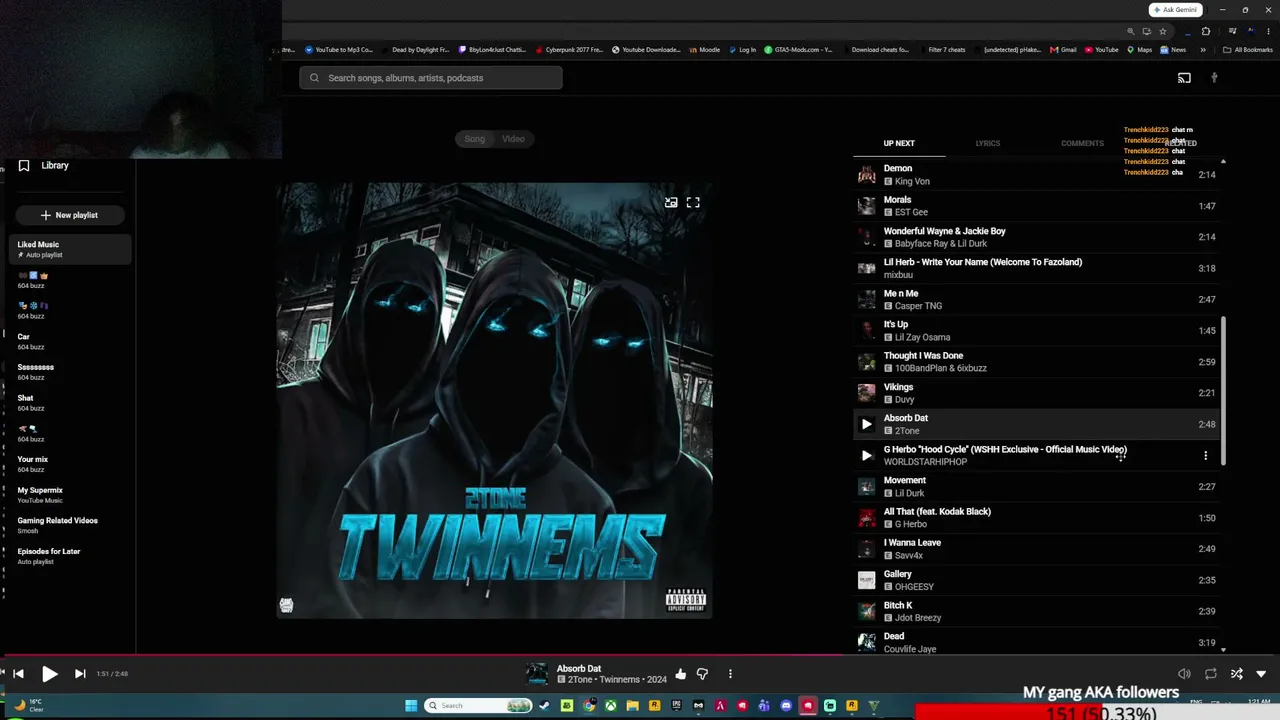Skip to the next track
This screenshot has height=720, width=1280.
80,674
